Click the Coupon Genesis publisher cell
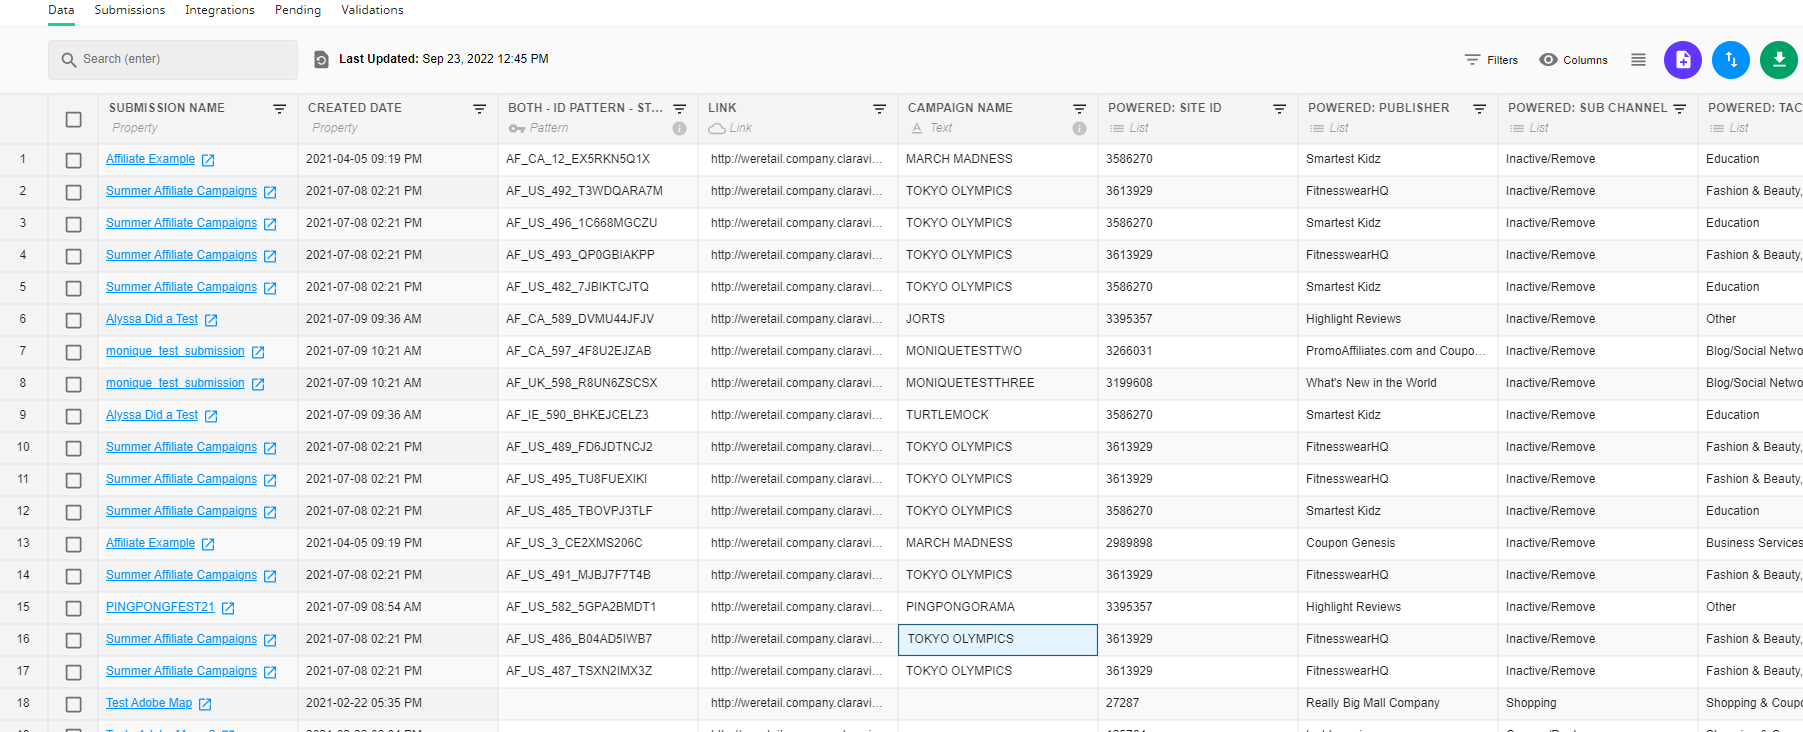The height and width of the screenshot is (732, 1803). point(1398,544)
